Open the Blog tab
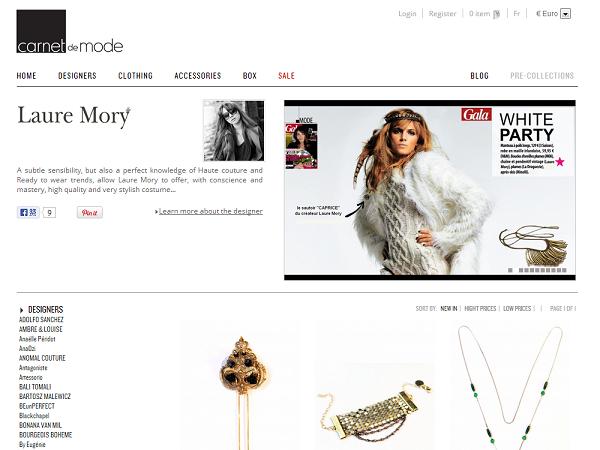This screenshot has width=600, height=450. [x=479, y=76]
